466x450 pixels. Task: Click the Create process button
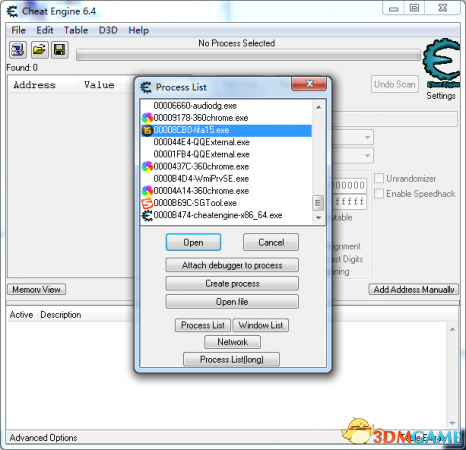pos(232,284)
